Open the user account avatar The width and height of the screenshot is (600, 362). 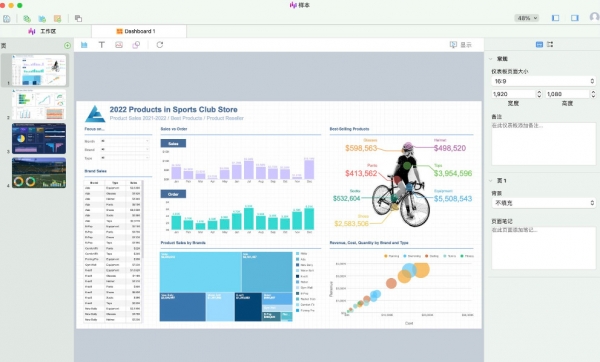pos(595,17)
